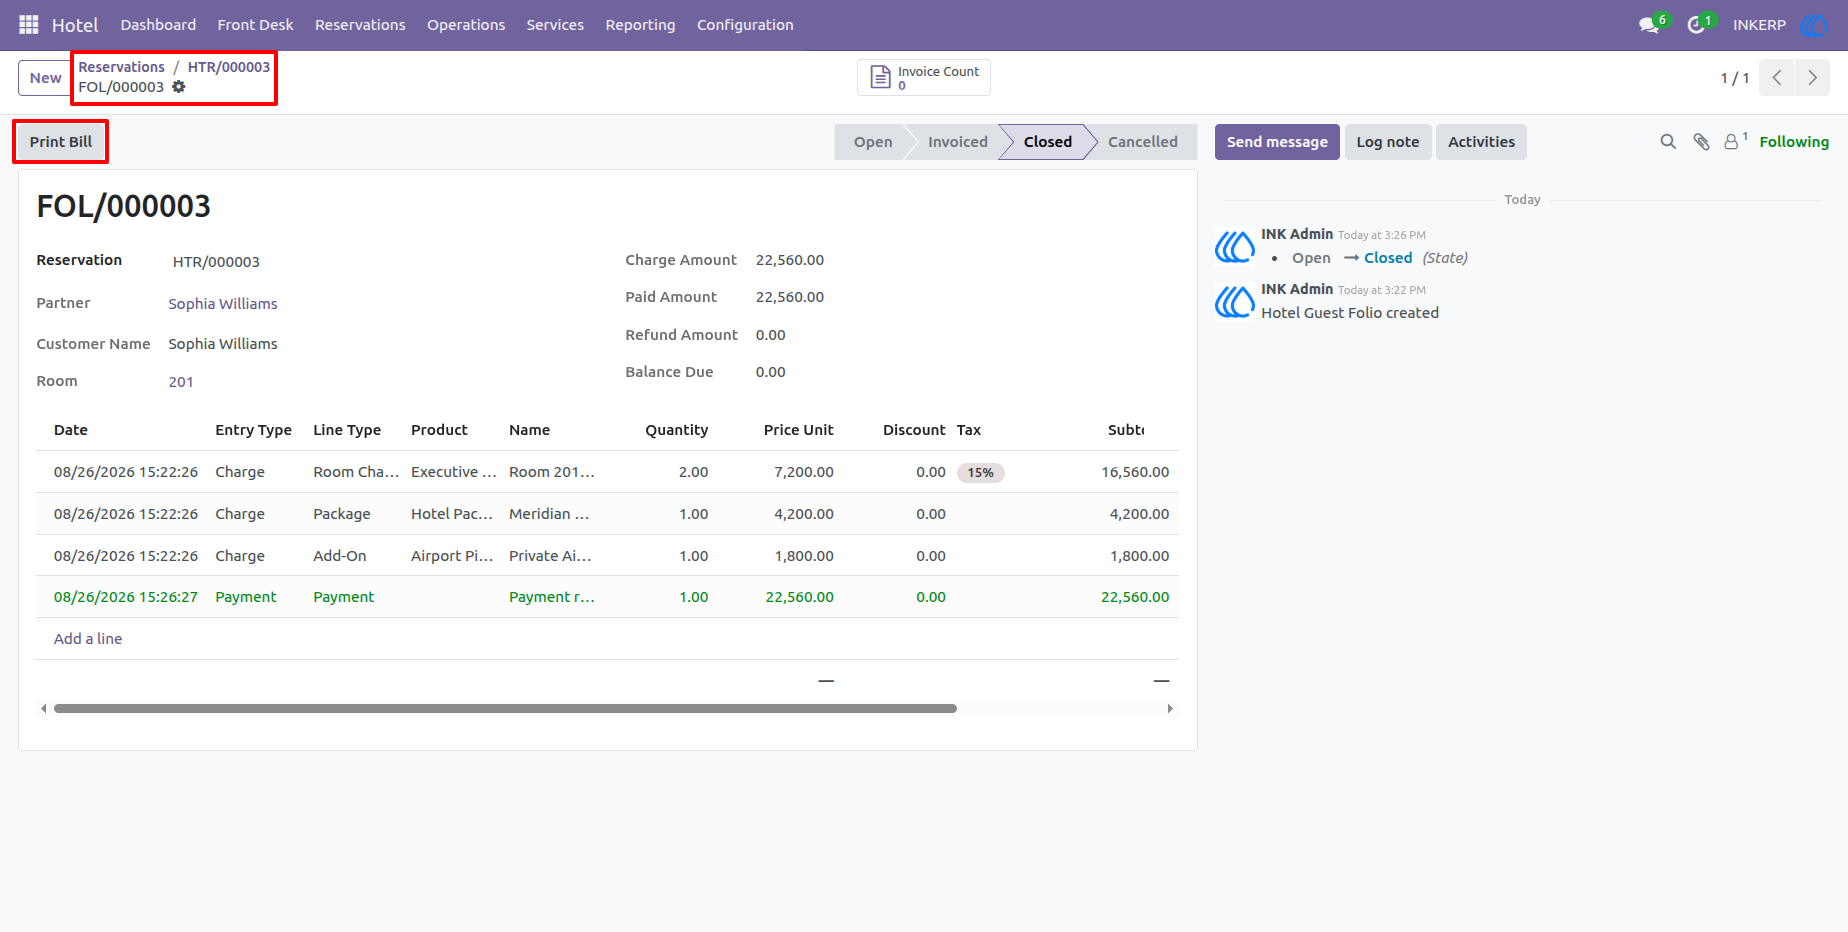Click the scrollbar left arrow
The image size is (1848, 932).
(43, 709)
